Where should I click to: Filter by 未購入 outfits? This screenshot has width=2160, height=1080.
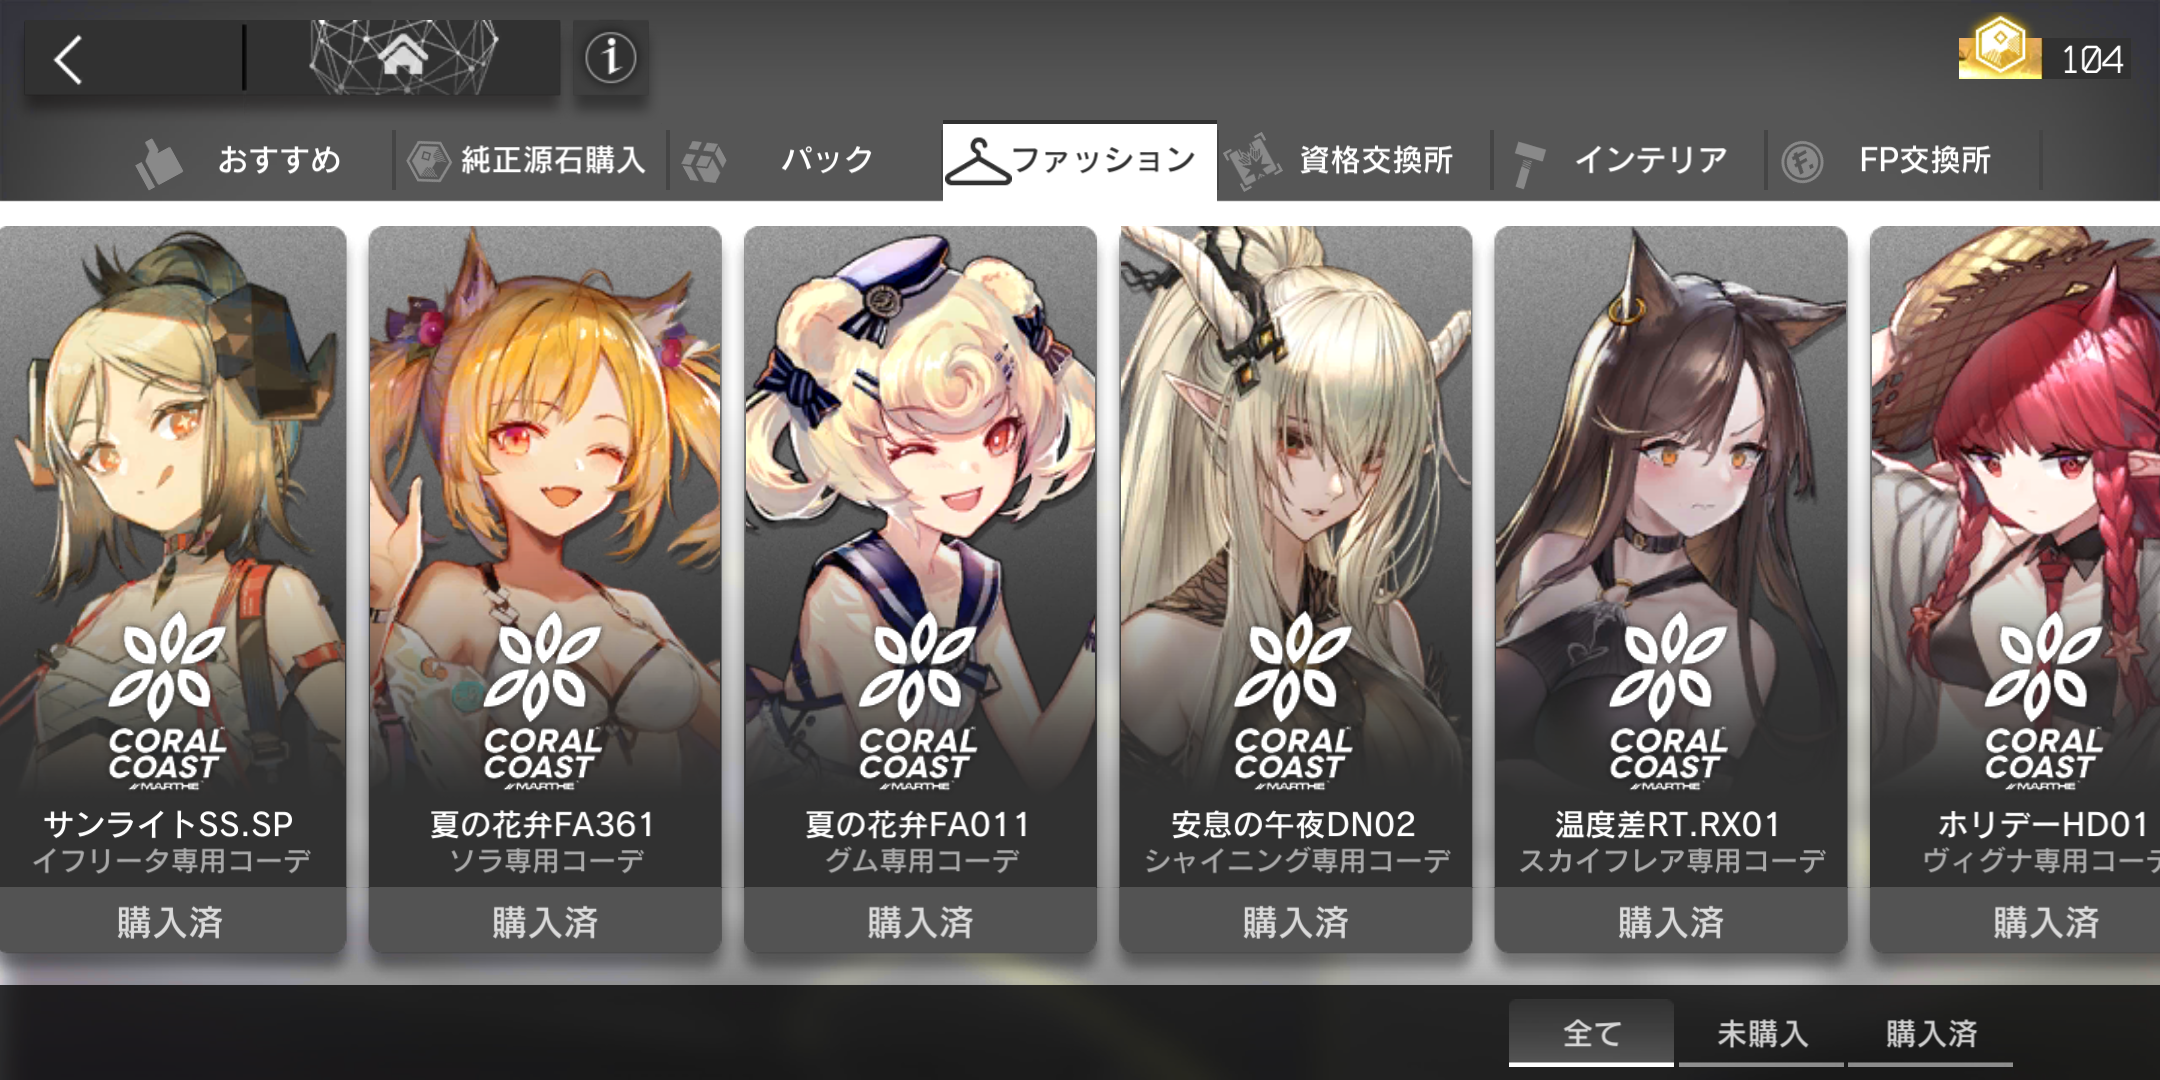pyautogui.click(x=1761, y=1032)
